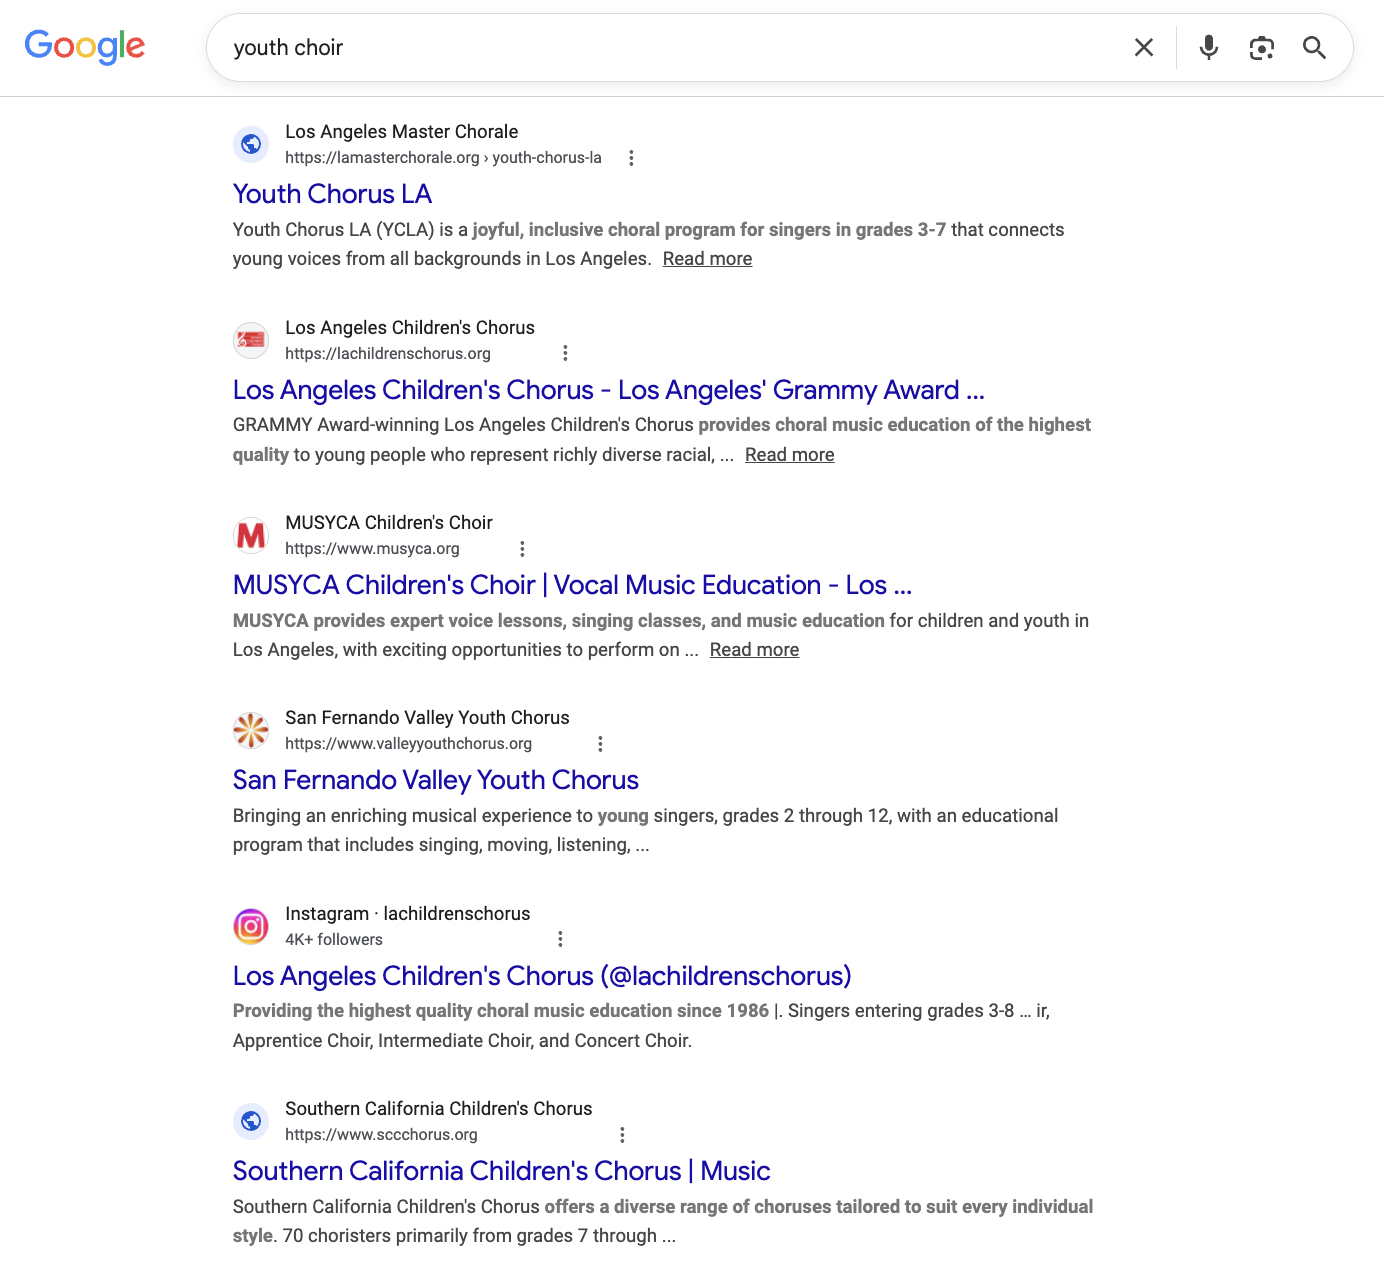The image size is (1384, 1276).
Task: Click the San Fernando Valley Youth Chorus favicon
Action: click(x=251, y=730)
